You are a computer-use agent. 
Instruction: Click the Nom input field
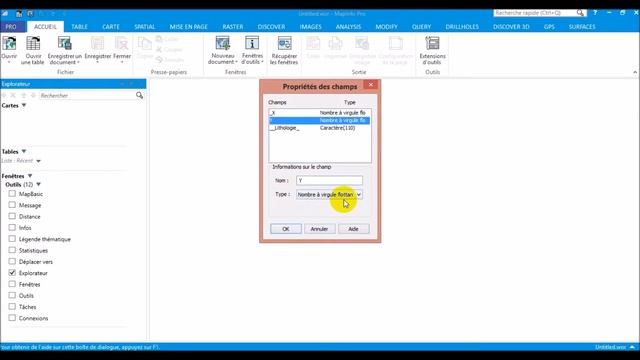329,180
